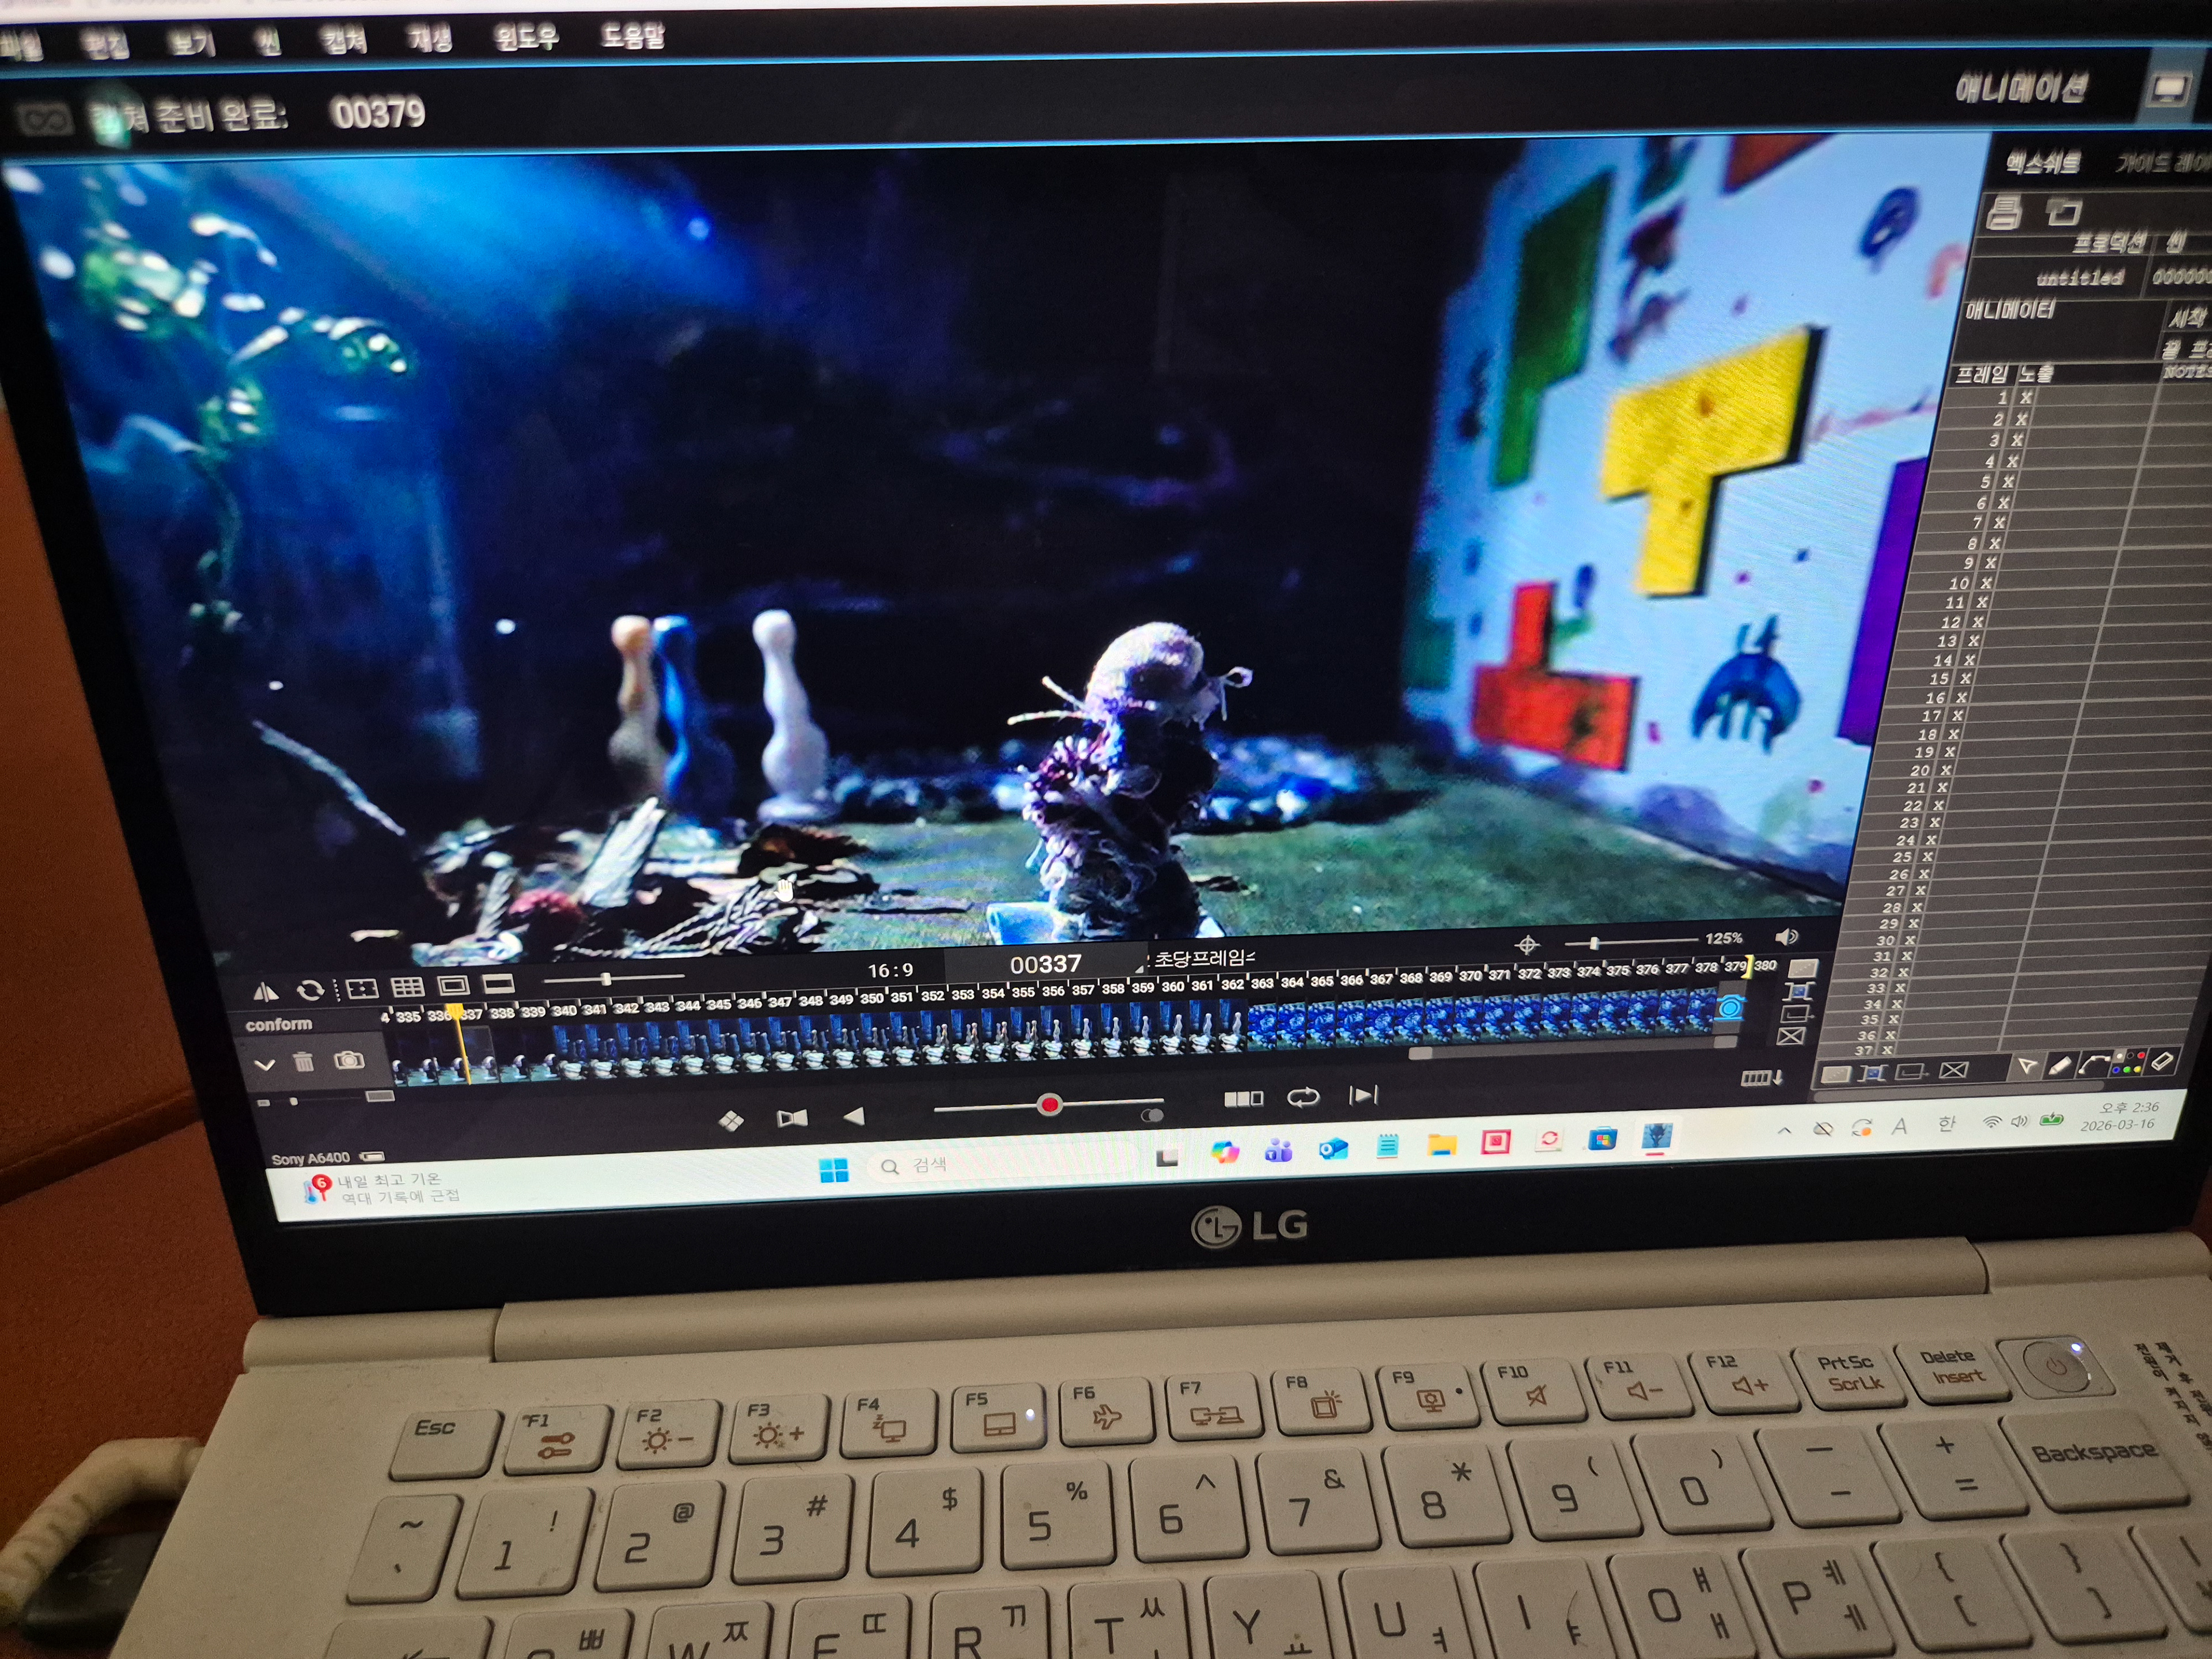Open File Explorer from the taskbar
Viewport: 2212px width, 1659px height.
[x=1441, y=1145]
